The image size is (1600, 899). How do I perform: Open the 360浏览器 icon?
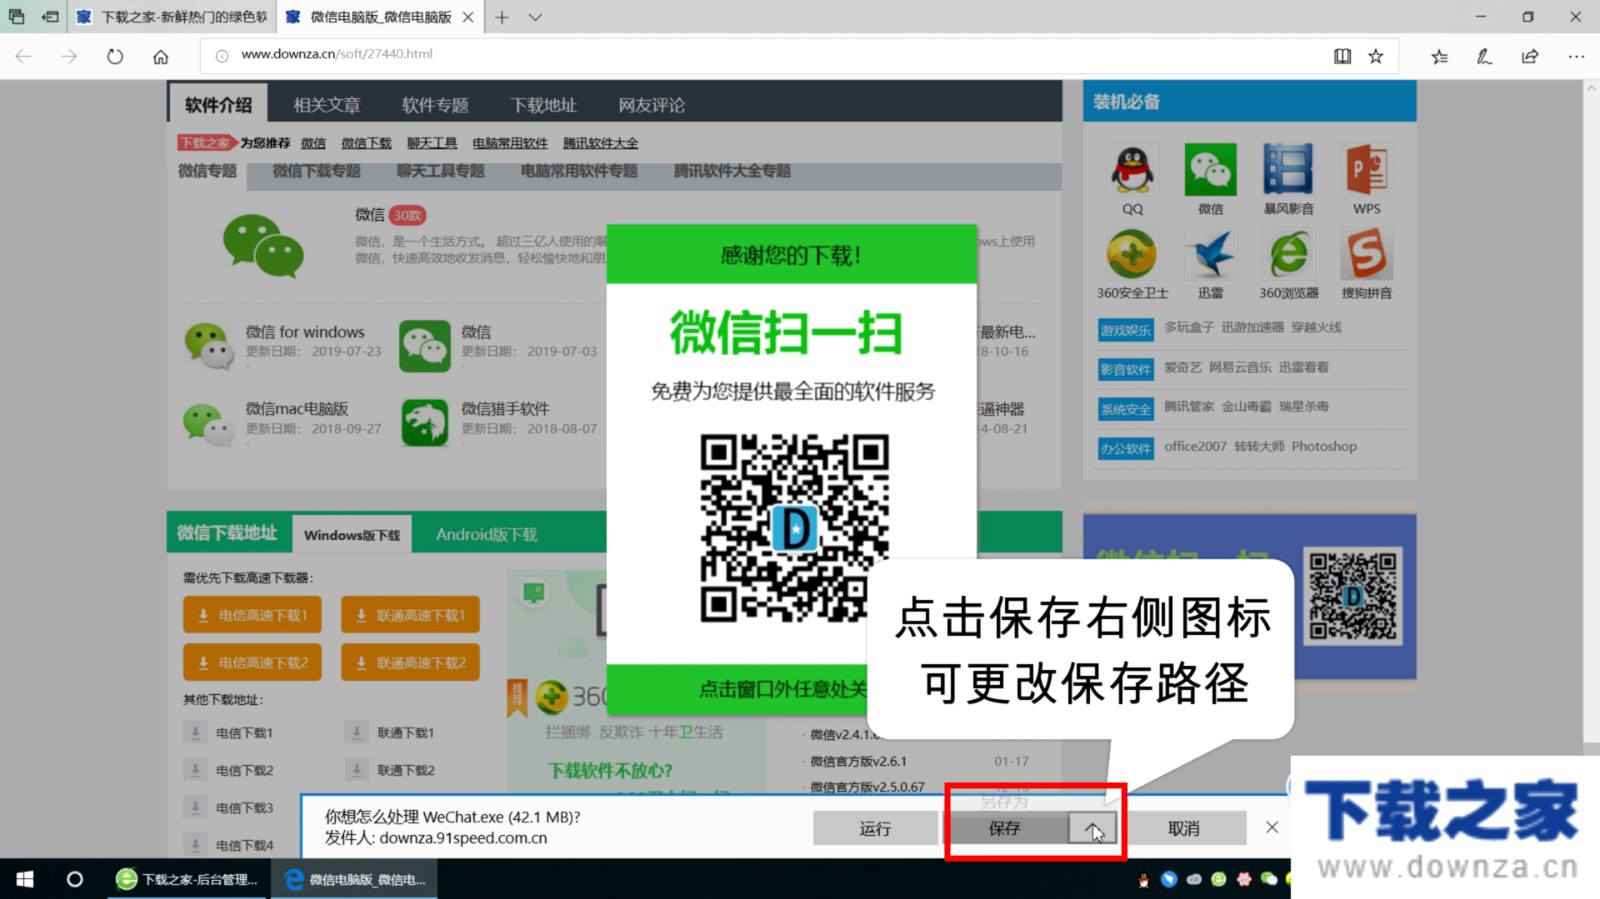pos(1288,255)
